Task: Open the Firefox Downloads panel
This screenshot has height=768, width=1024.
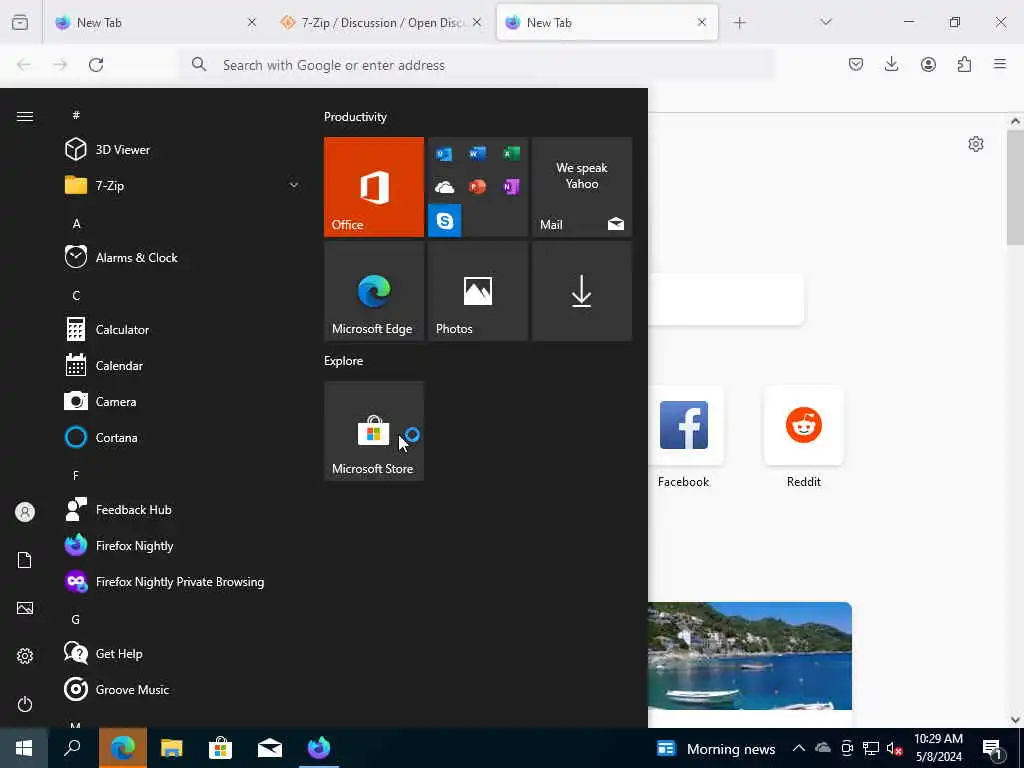Action: 891,64
